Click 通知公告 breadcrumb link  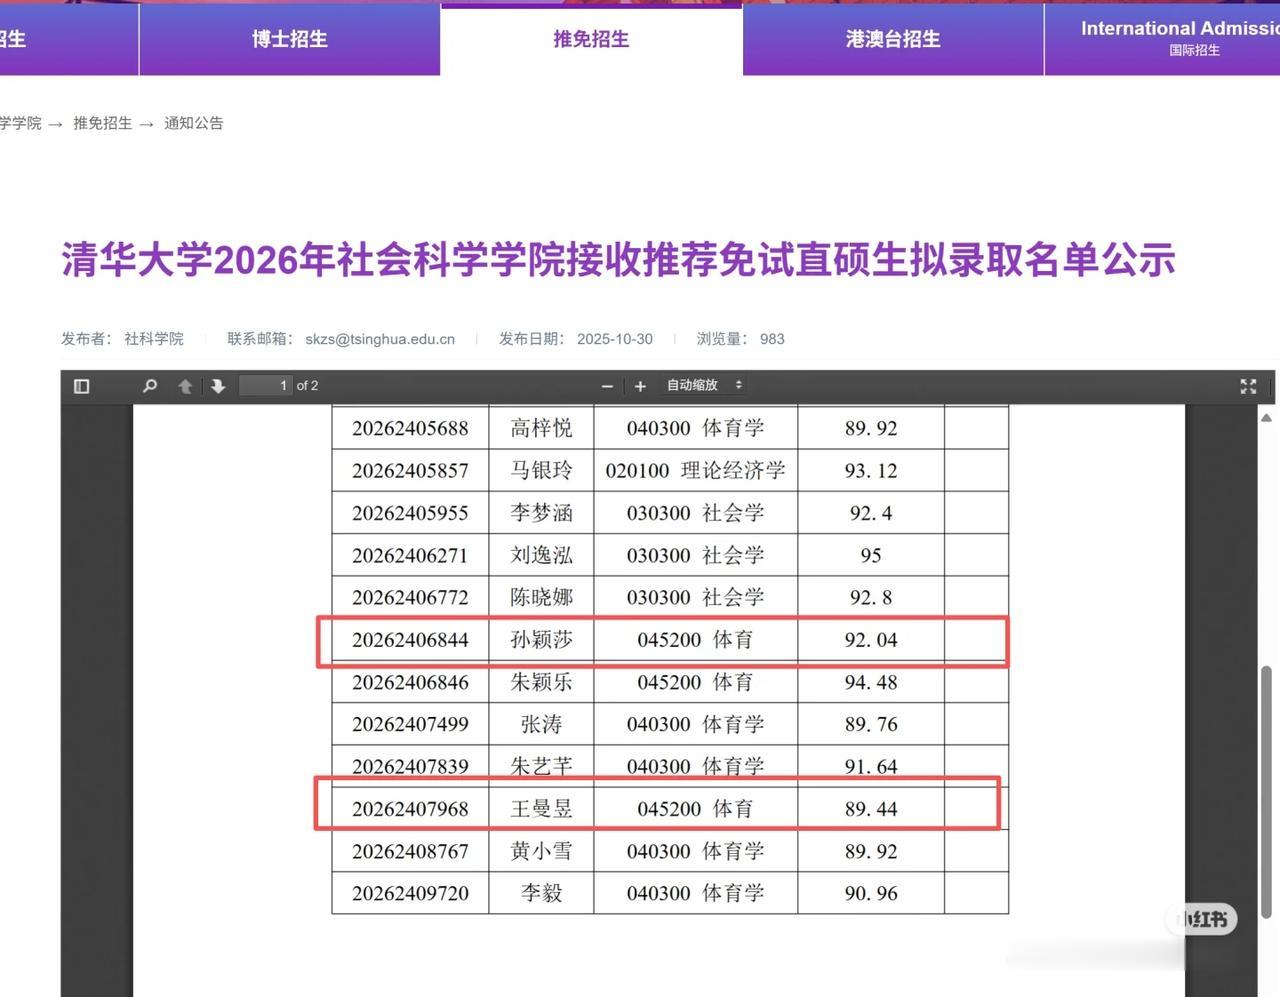click(x=193, y=123)
